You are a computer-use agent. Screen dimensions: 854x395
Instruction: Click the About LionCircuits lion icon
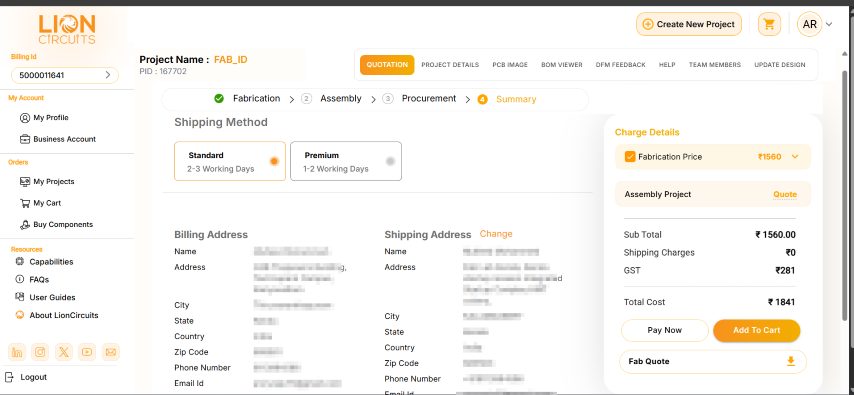point(20,315)
